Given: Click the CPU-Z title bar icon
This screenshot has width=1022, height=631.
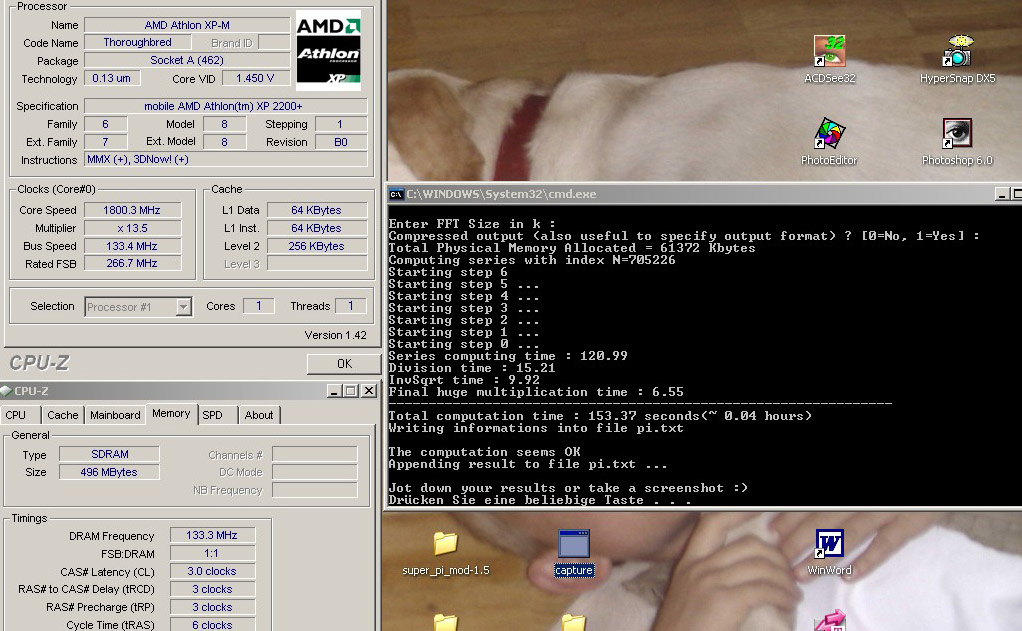Looking at the screenshot, I should point(7,391).
